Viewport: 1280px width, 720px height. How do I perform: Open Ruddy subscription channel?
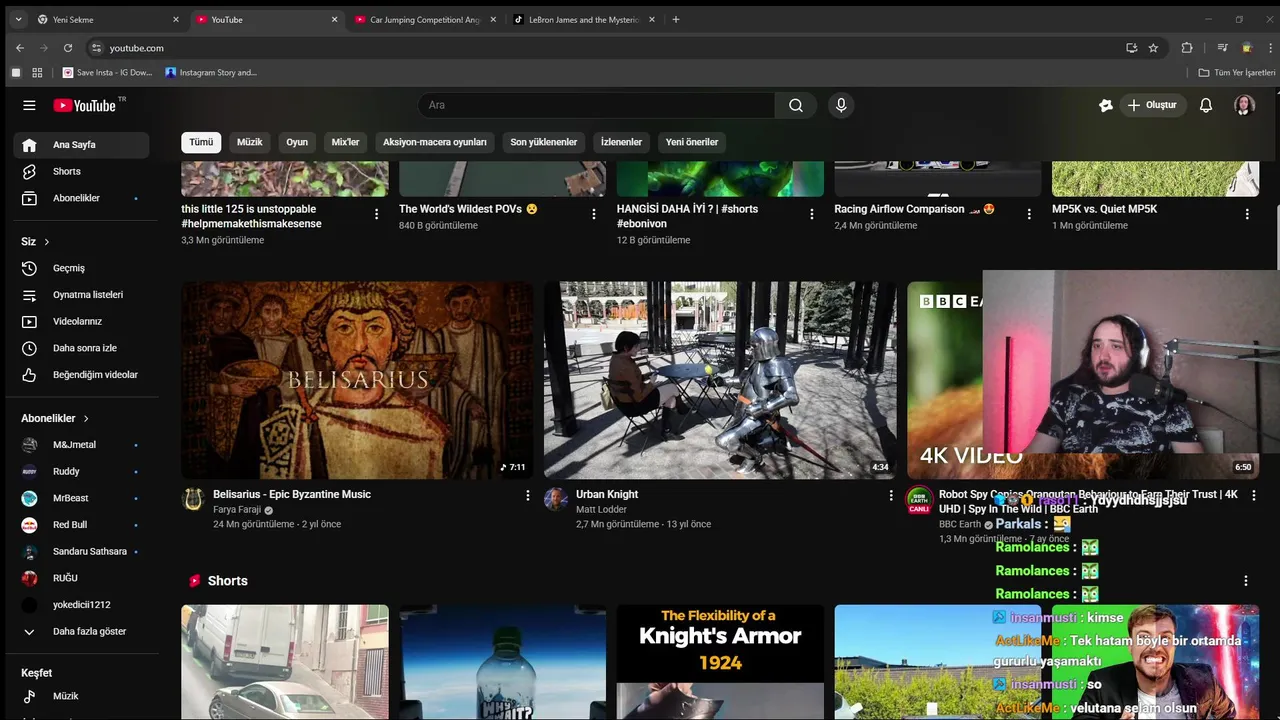click(x=81, y=472)
